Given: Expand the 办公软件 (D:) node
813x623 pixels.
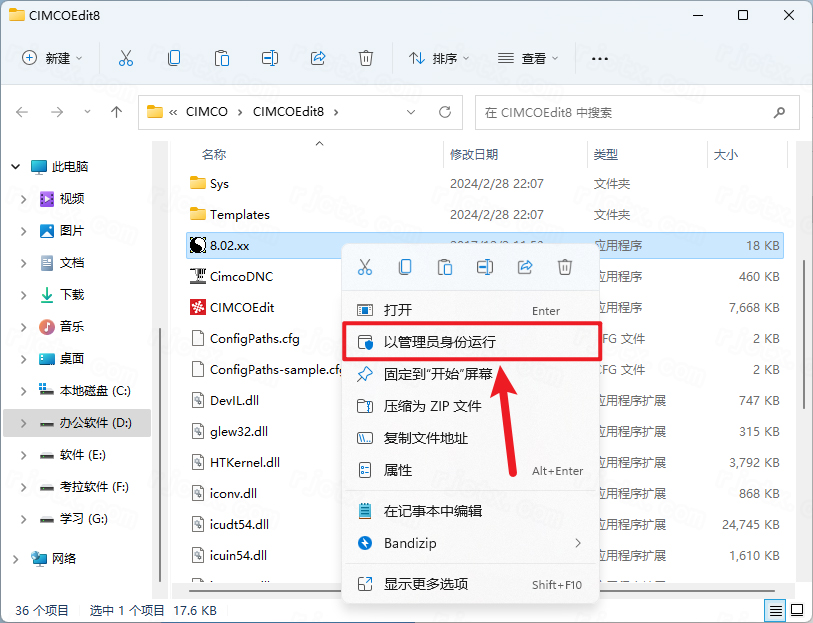Looking at the screenshot, I should click(23, 423).
